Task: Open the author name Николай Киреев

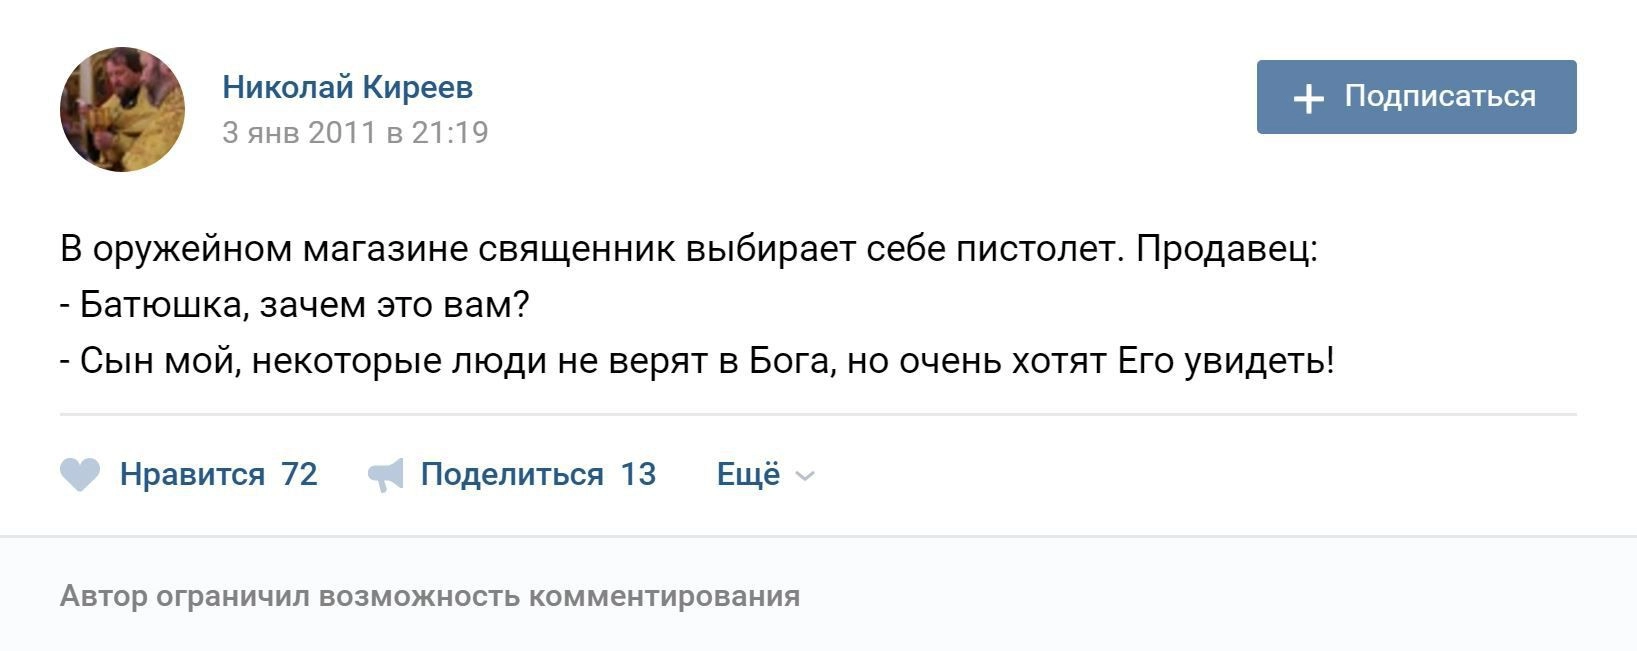Action: 347,88
